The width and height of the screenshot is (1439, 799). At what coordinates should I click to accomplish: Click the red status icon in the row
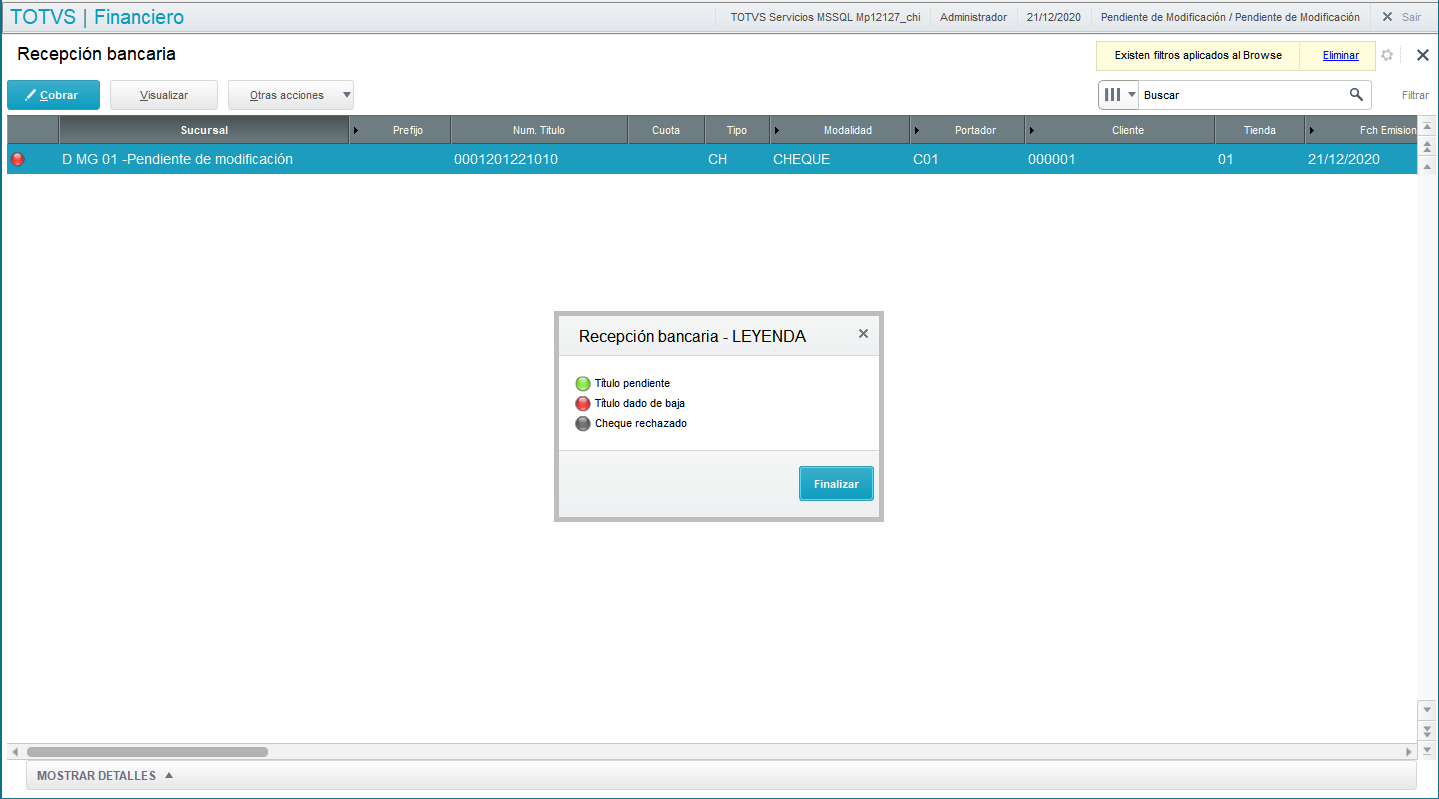tap(17, 159)
